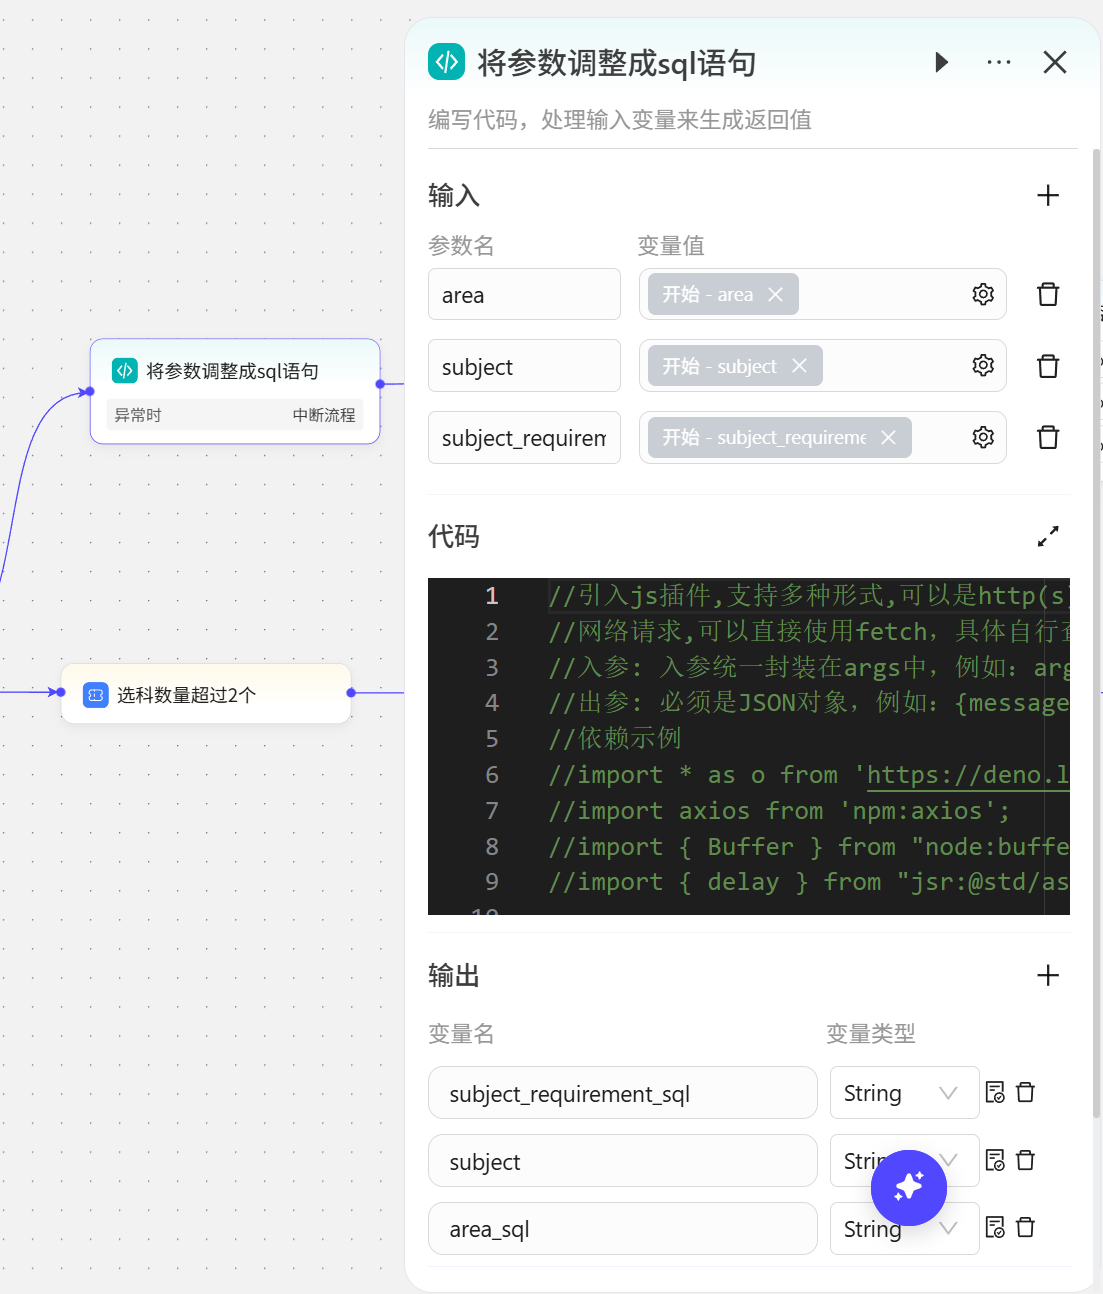Delete the subject_requirement input row
The width and height of the screenshot is (1103, 1294).
point(1047,437)
